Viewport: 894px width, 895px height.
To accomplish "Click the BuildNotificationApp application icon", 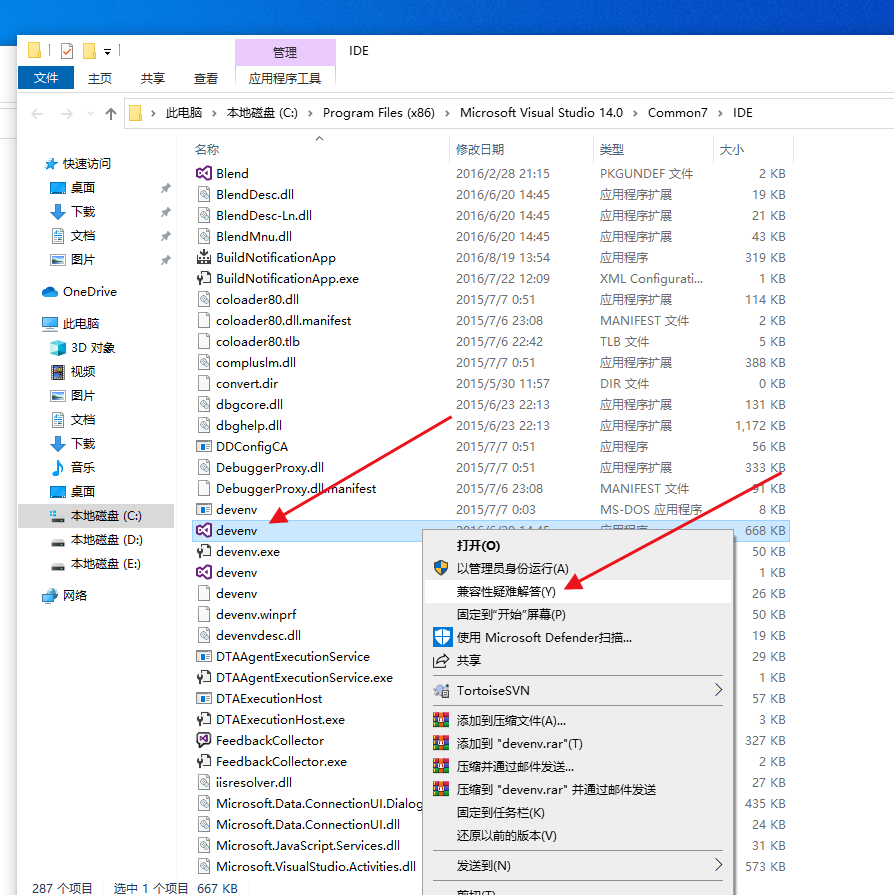I will point(204,257).
